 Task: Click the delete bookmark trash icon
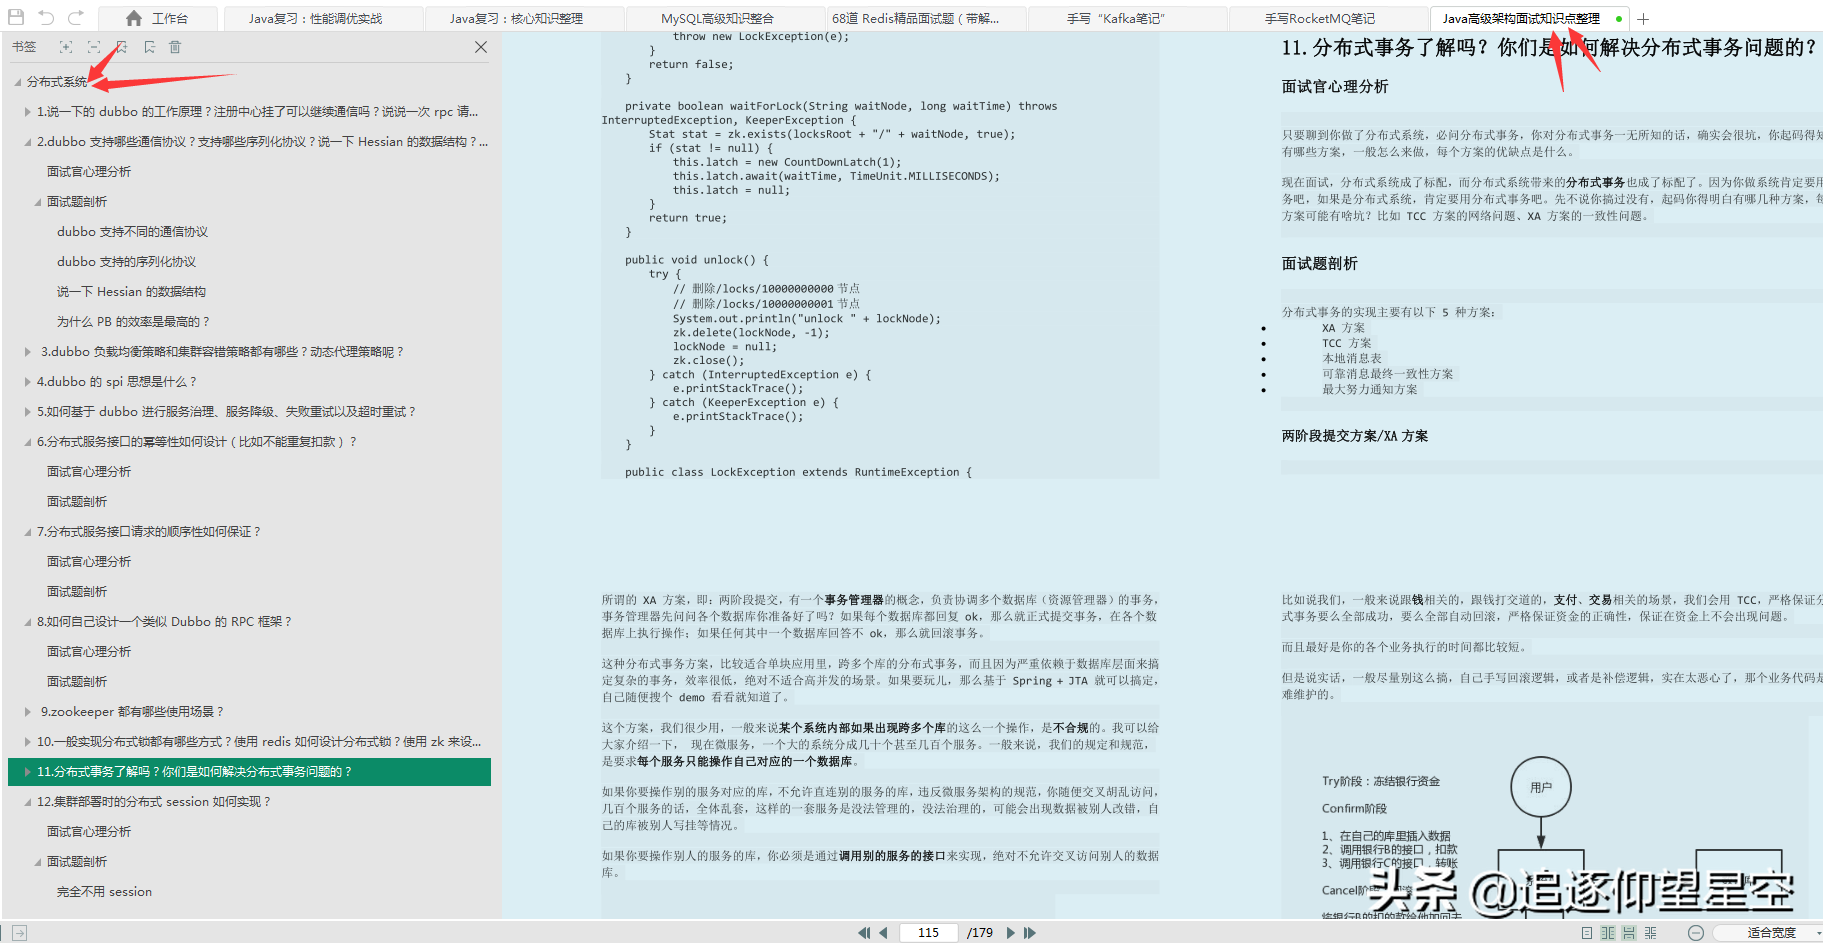click(x=175, y=47)
